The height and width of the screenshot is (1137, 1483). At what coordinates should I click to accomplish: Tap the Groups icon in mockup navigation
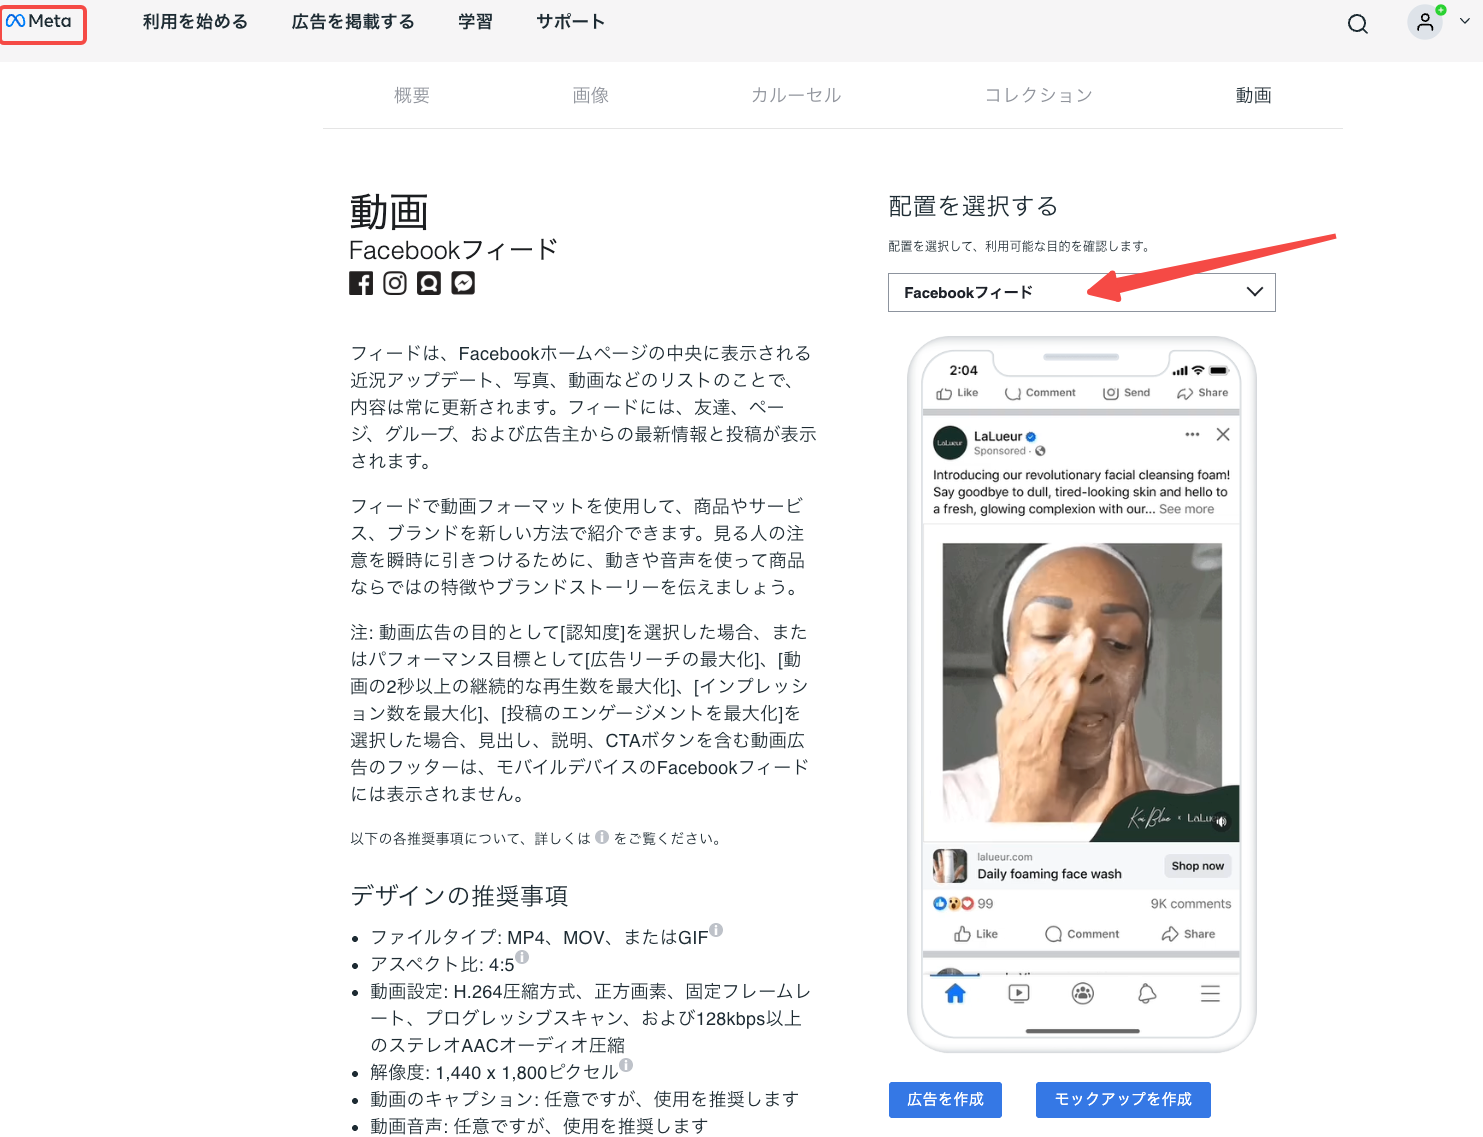[1082, 993]
